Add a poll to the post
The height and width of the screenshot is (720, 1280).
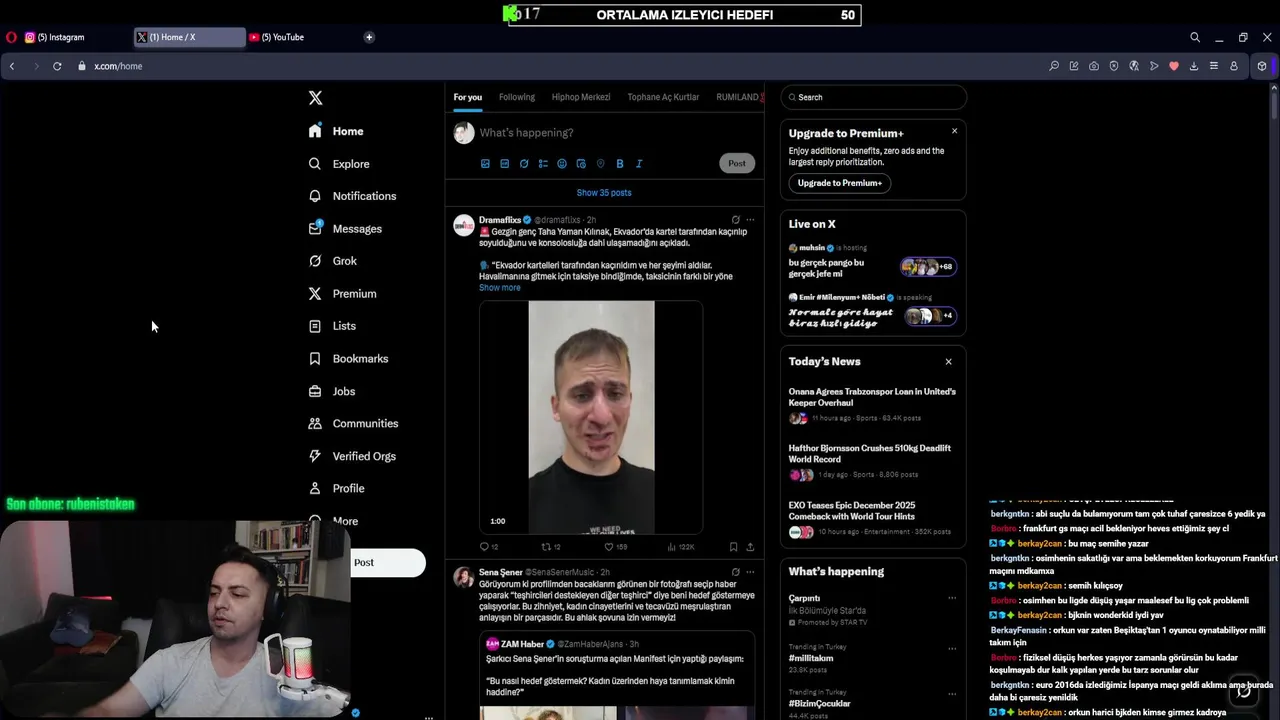(x=543, y=163)
